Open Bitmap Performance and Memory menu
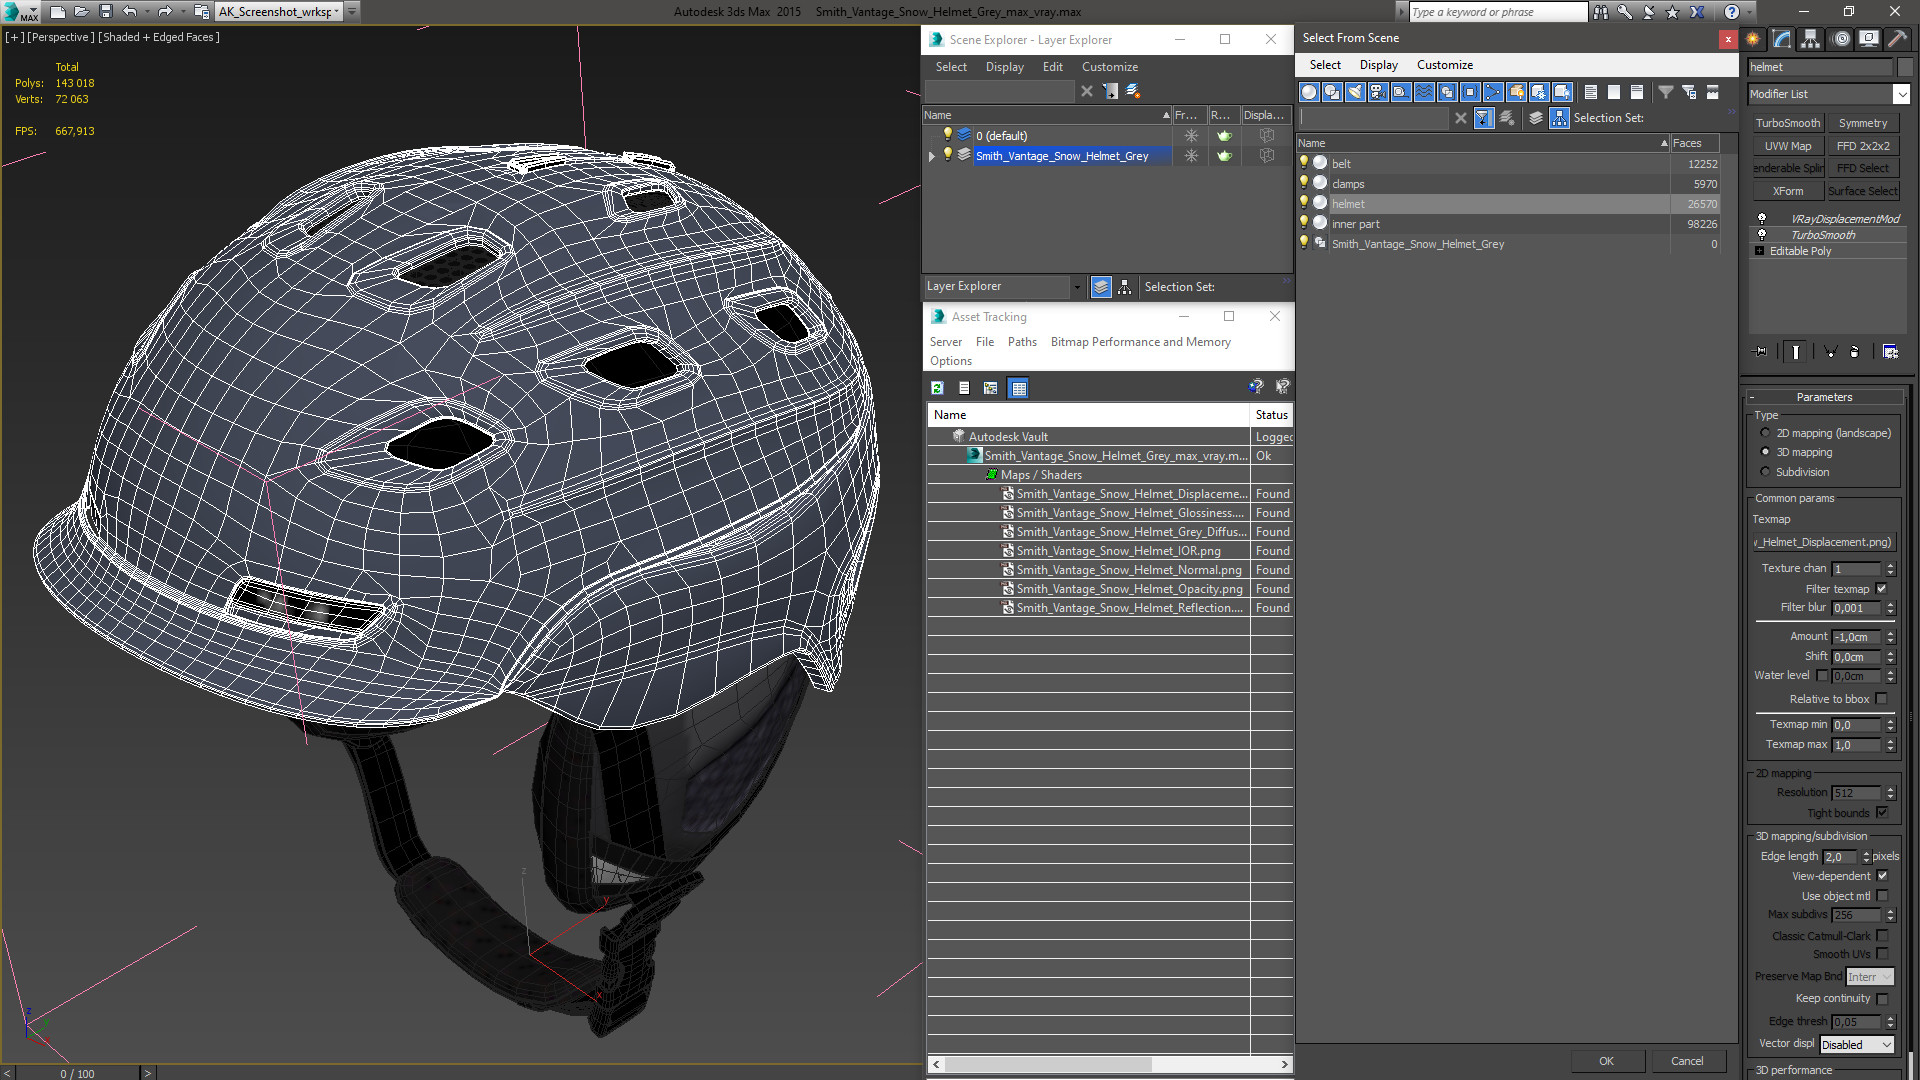 click(1140, 342)
